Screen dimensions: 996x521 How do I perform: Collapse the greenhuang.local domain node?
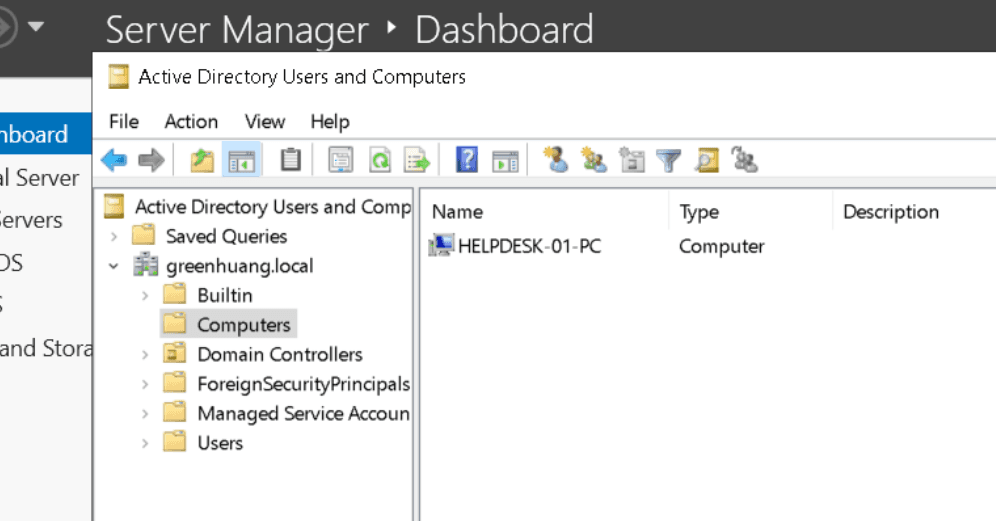click(x=114, y=266)
